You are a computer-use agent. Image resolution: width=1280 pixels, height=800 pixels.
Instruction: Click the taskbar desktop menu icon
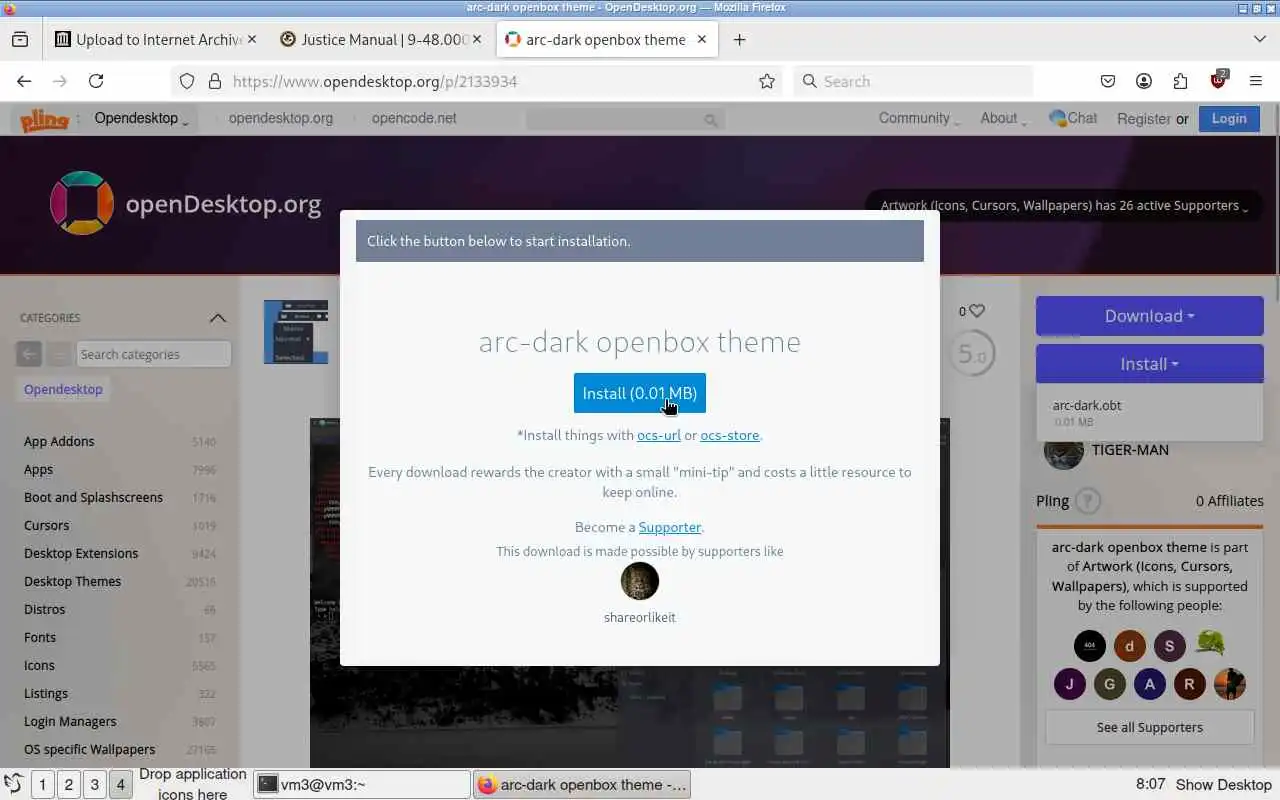point(13,784)
